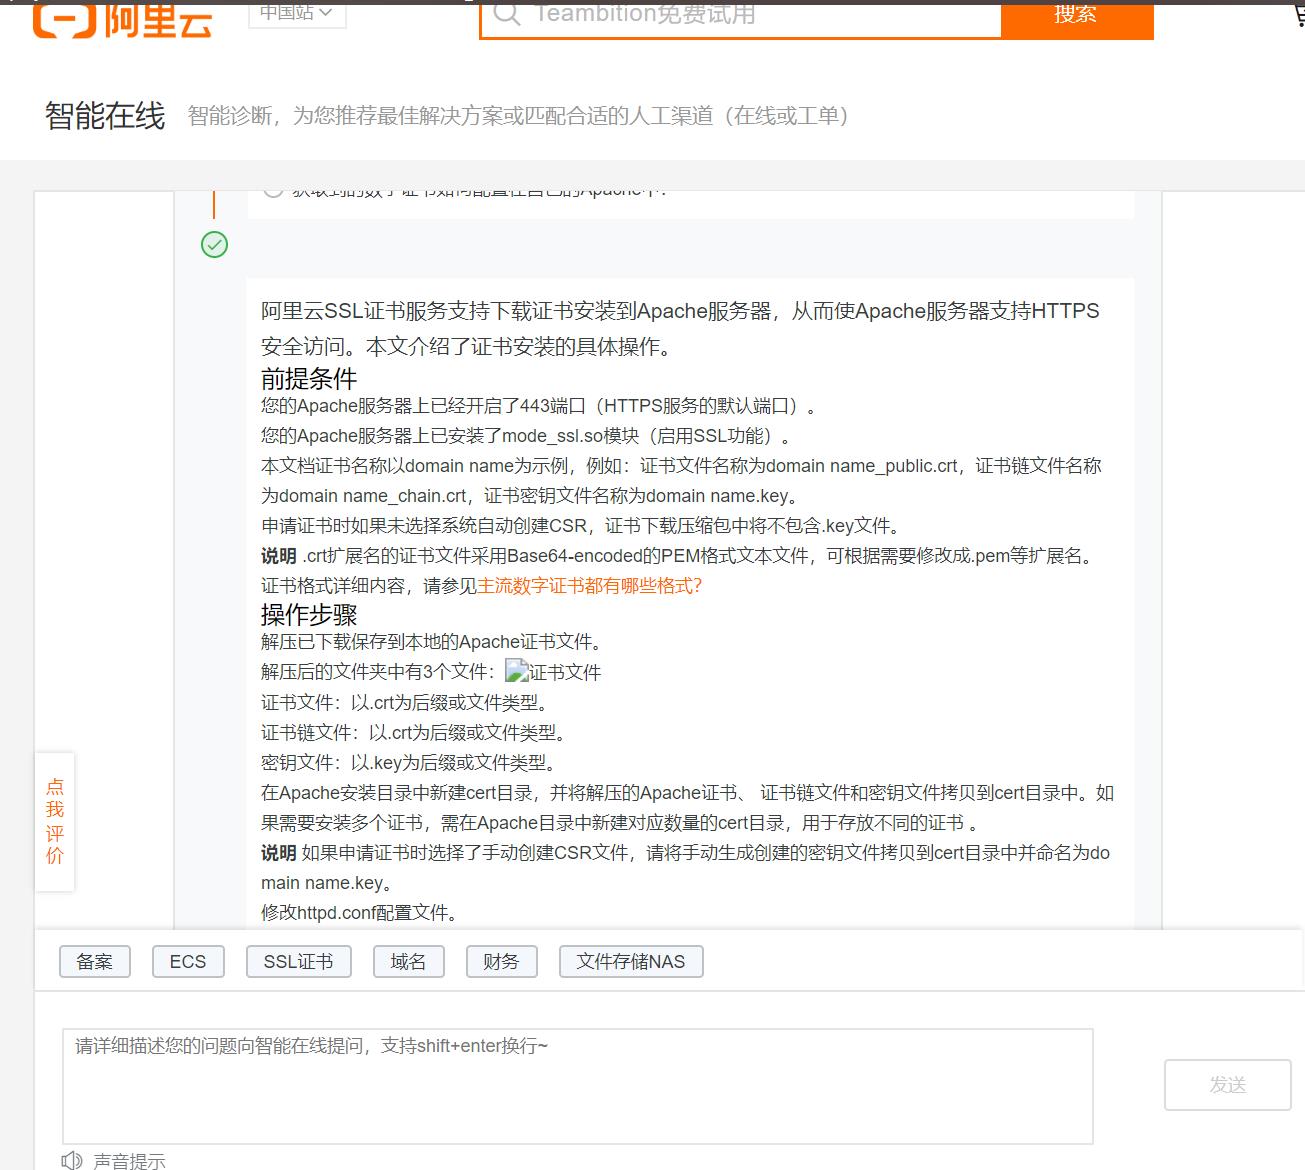Click the line 解压已下载保存到本地的Apache证书文件。
The image size is (1305, 1170).
[432, 642]
